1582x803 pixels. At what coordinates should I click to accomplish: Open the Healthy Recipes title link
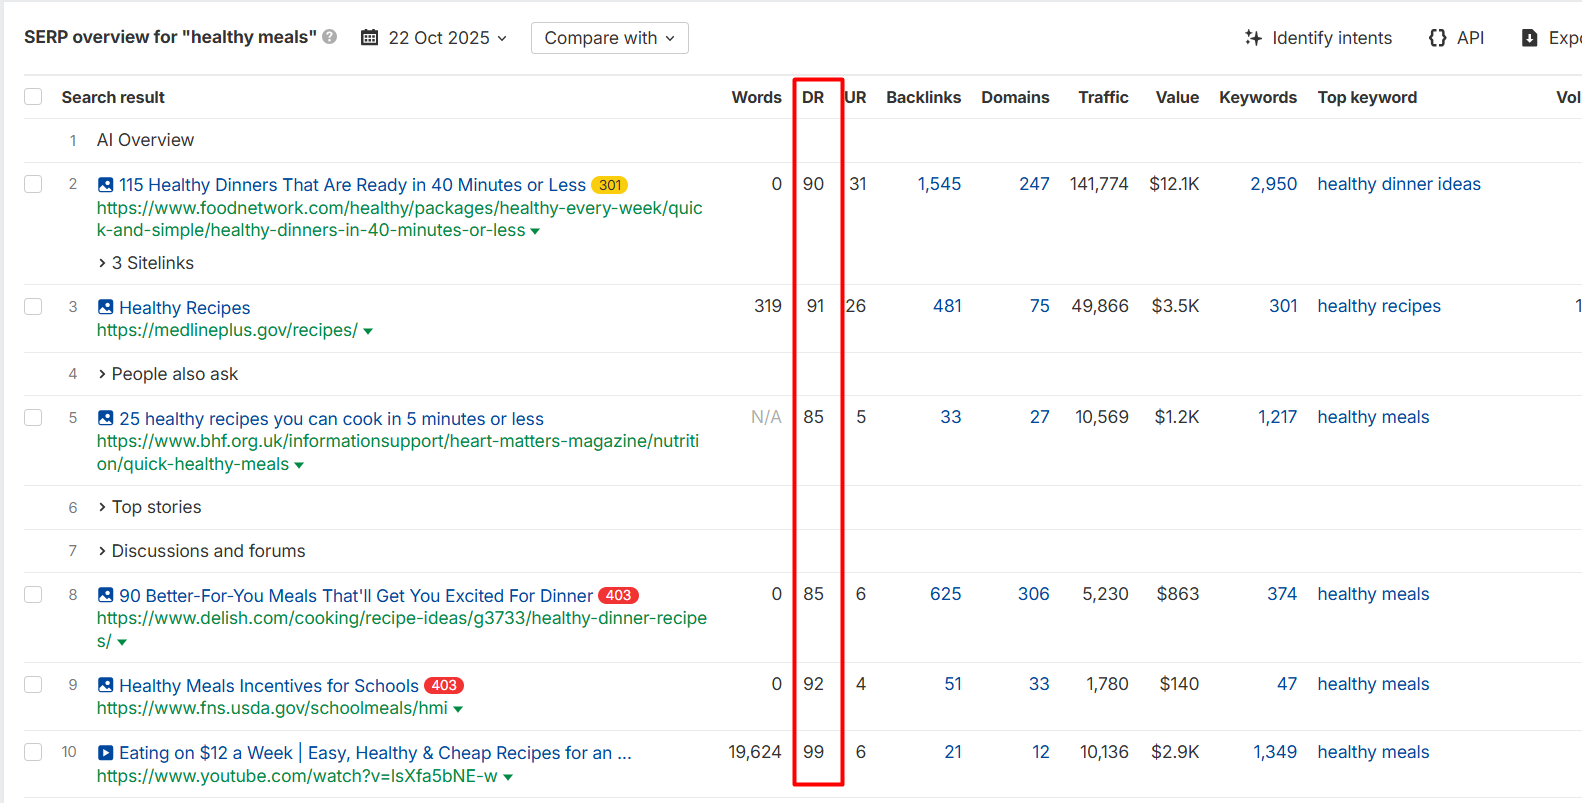click(185, 307)
